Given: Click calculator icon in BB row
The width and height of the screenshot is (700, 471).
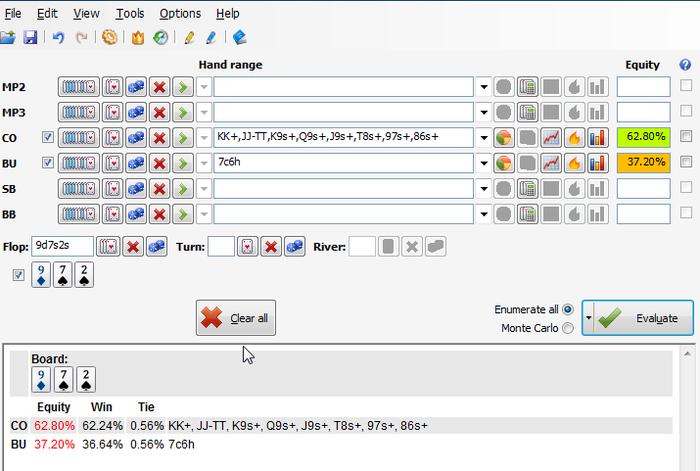Looking at the screenshot, I should point(527,214).
